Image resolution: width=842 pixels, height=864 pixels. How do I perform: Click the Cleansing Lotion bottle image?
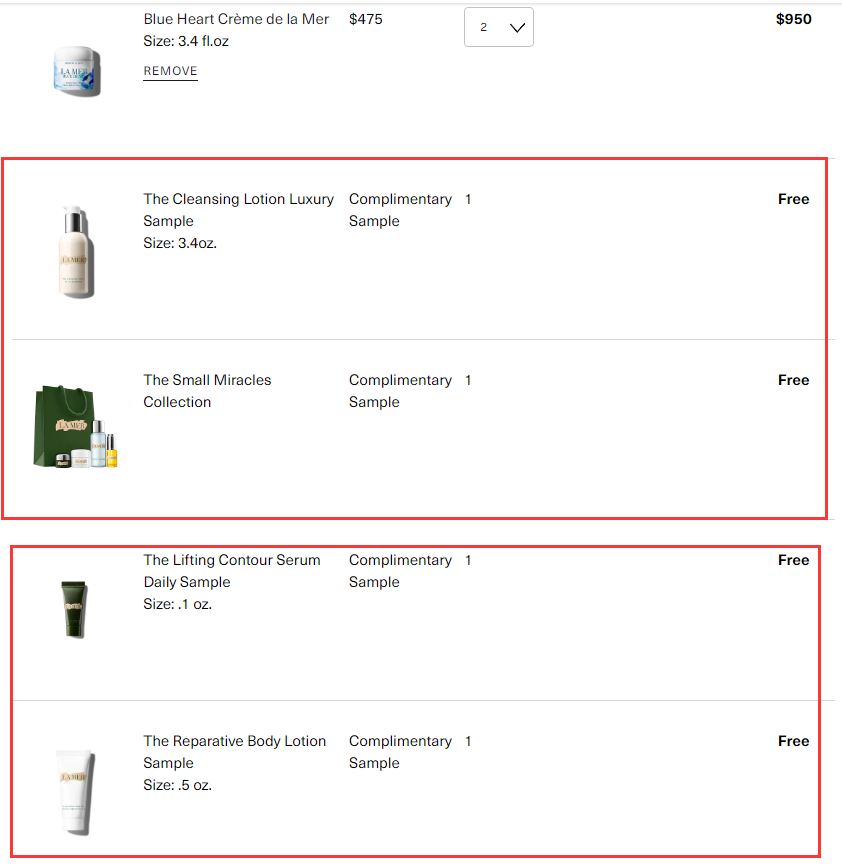click(x=76, y=250)
